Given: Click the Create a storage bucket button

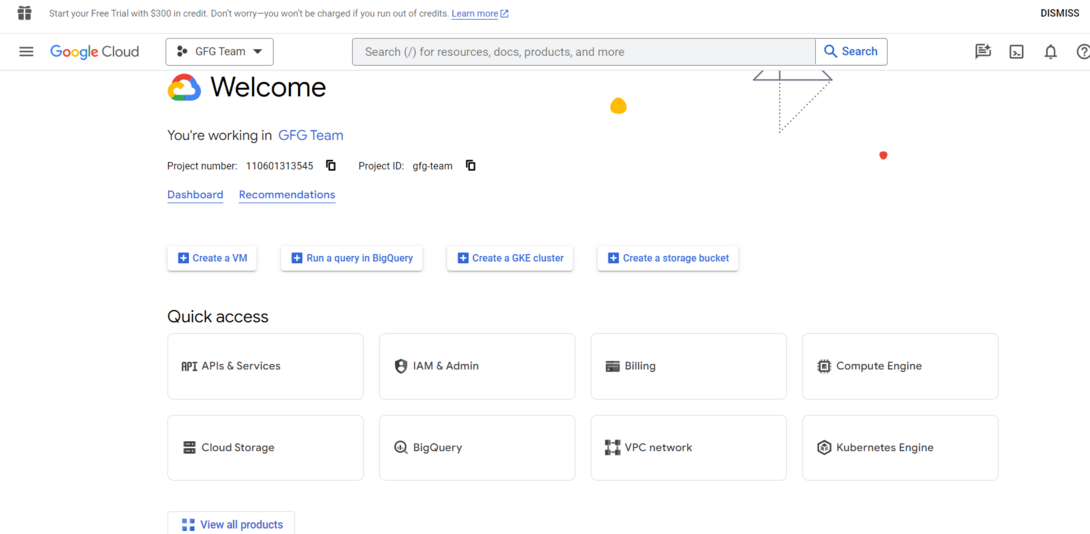Looking at the screenshot, I should [x=668, y=258].
